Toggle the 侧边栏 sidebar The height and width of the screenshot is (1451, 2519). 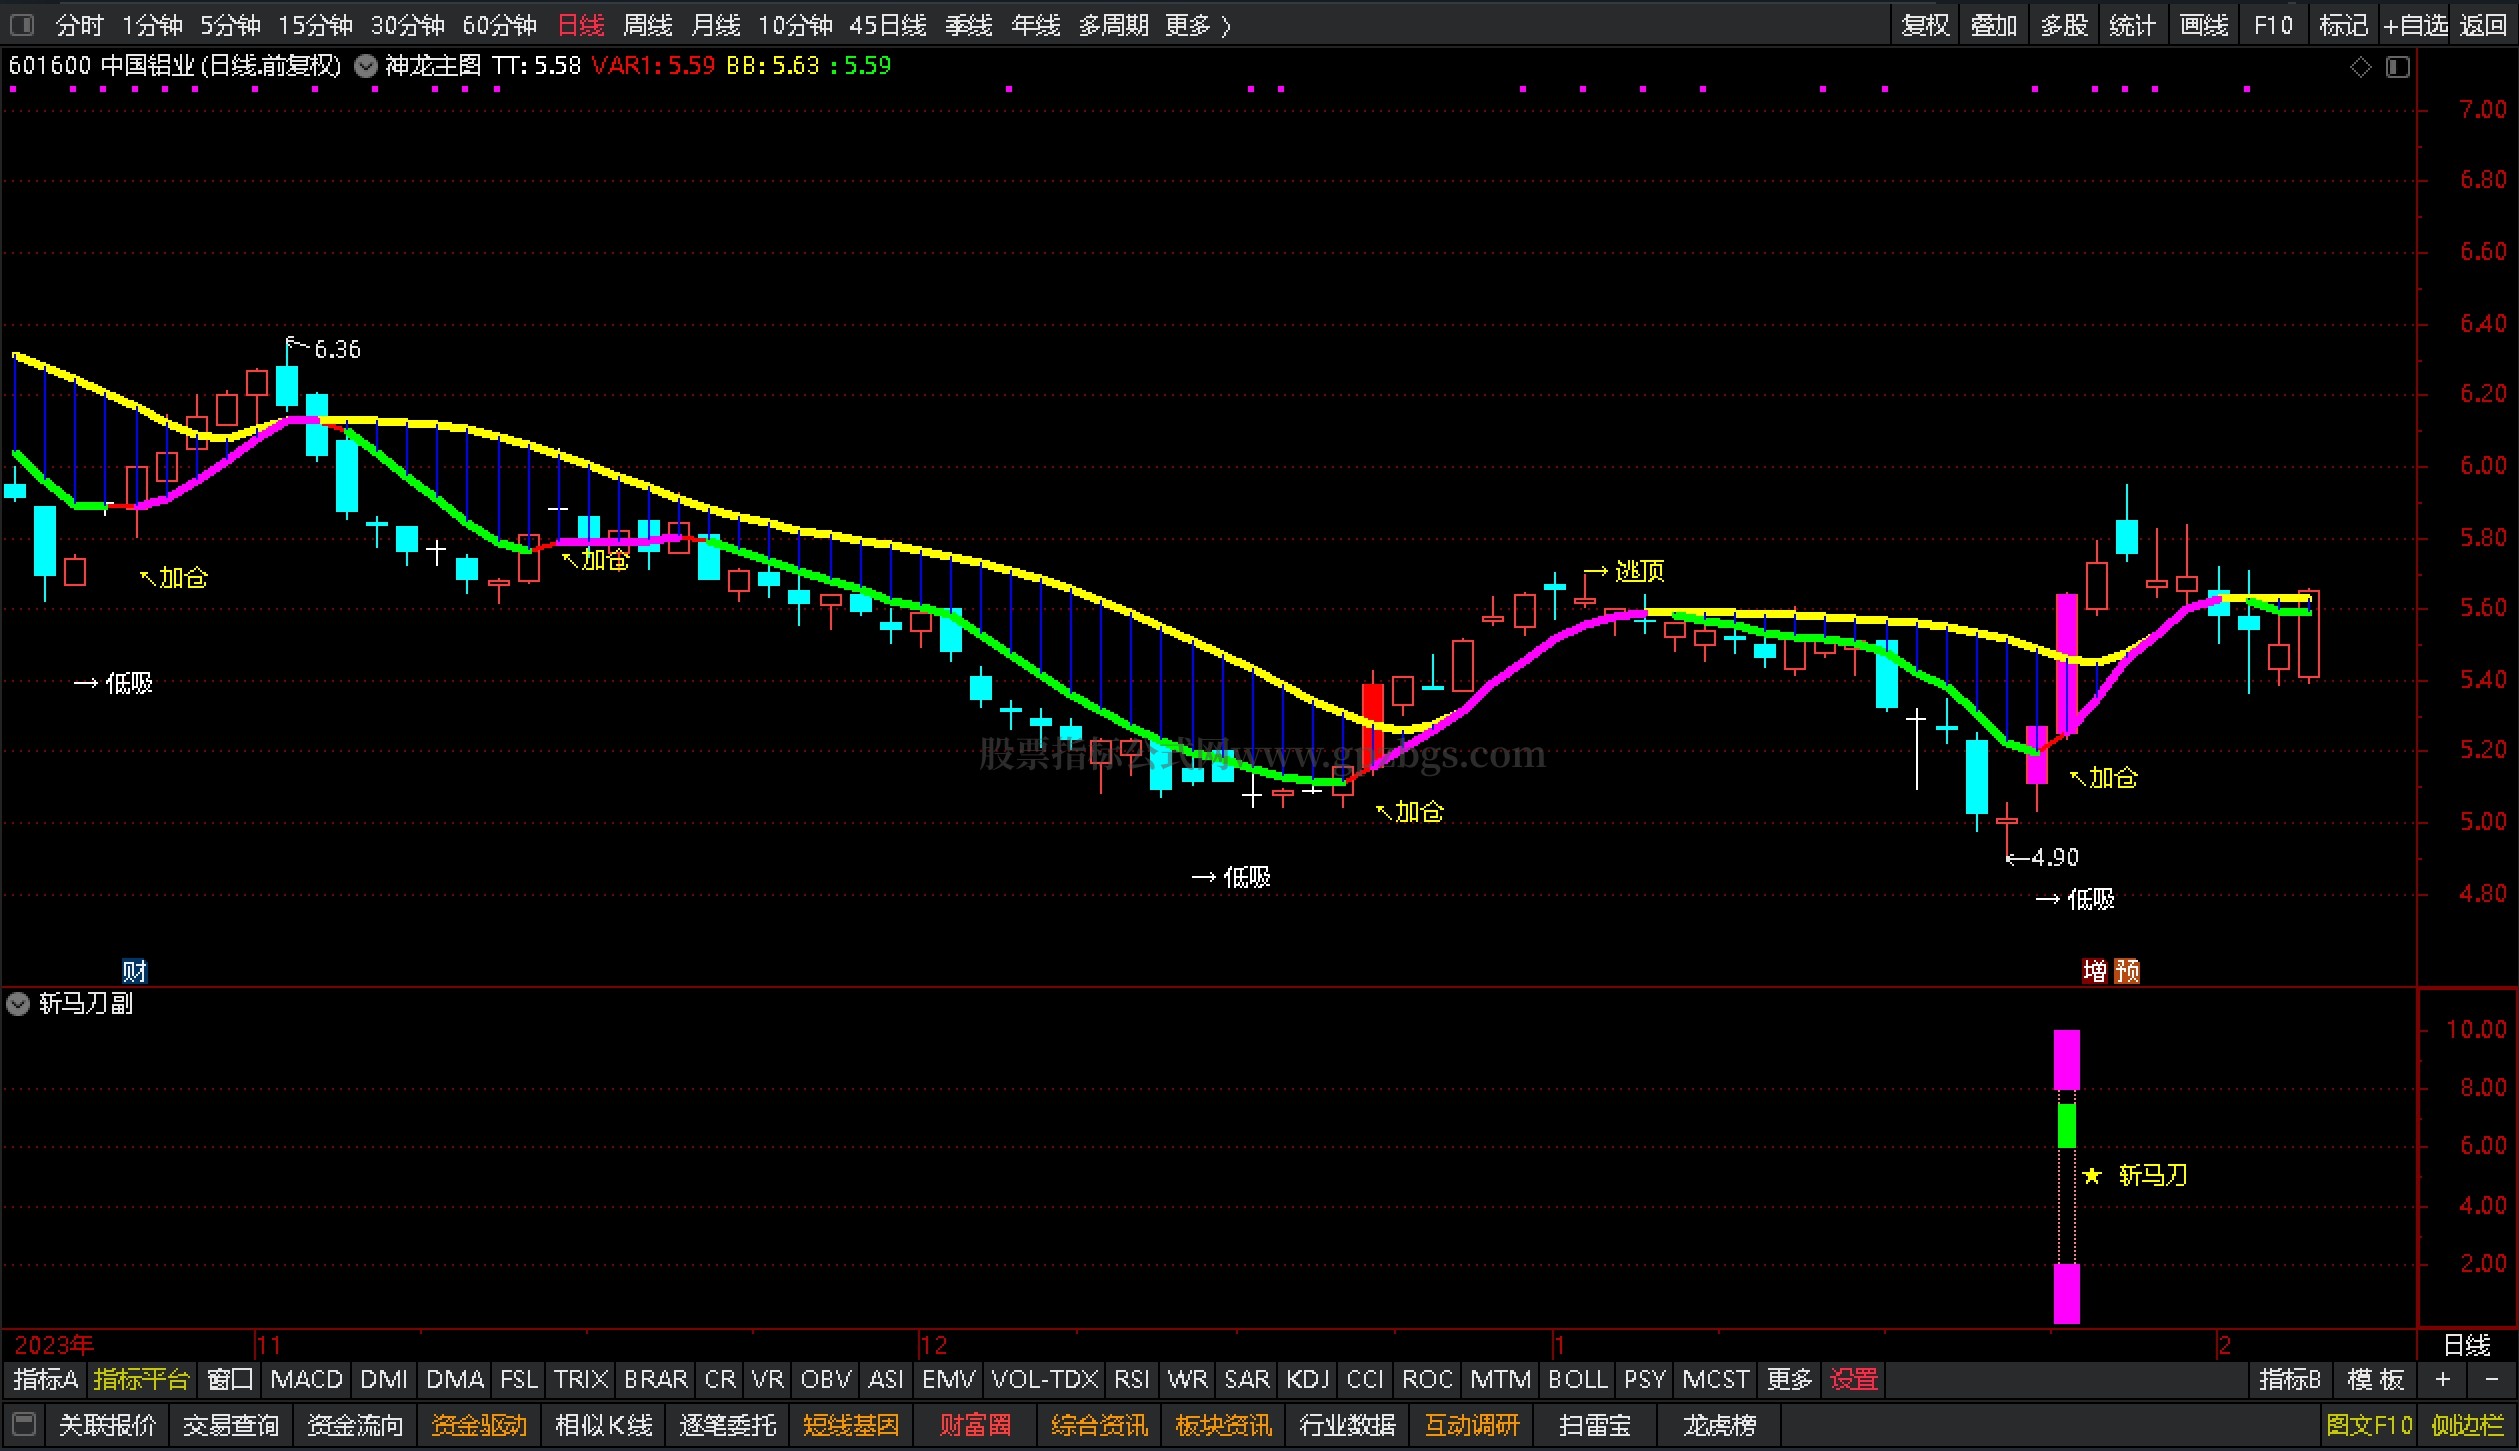point(2468,1424)
